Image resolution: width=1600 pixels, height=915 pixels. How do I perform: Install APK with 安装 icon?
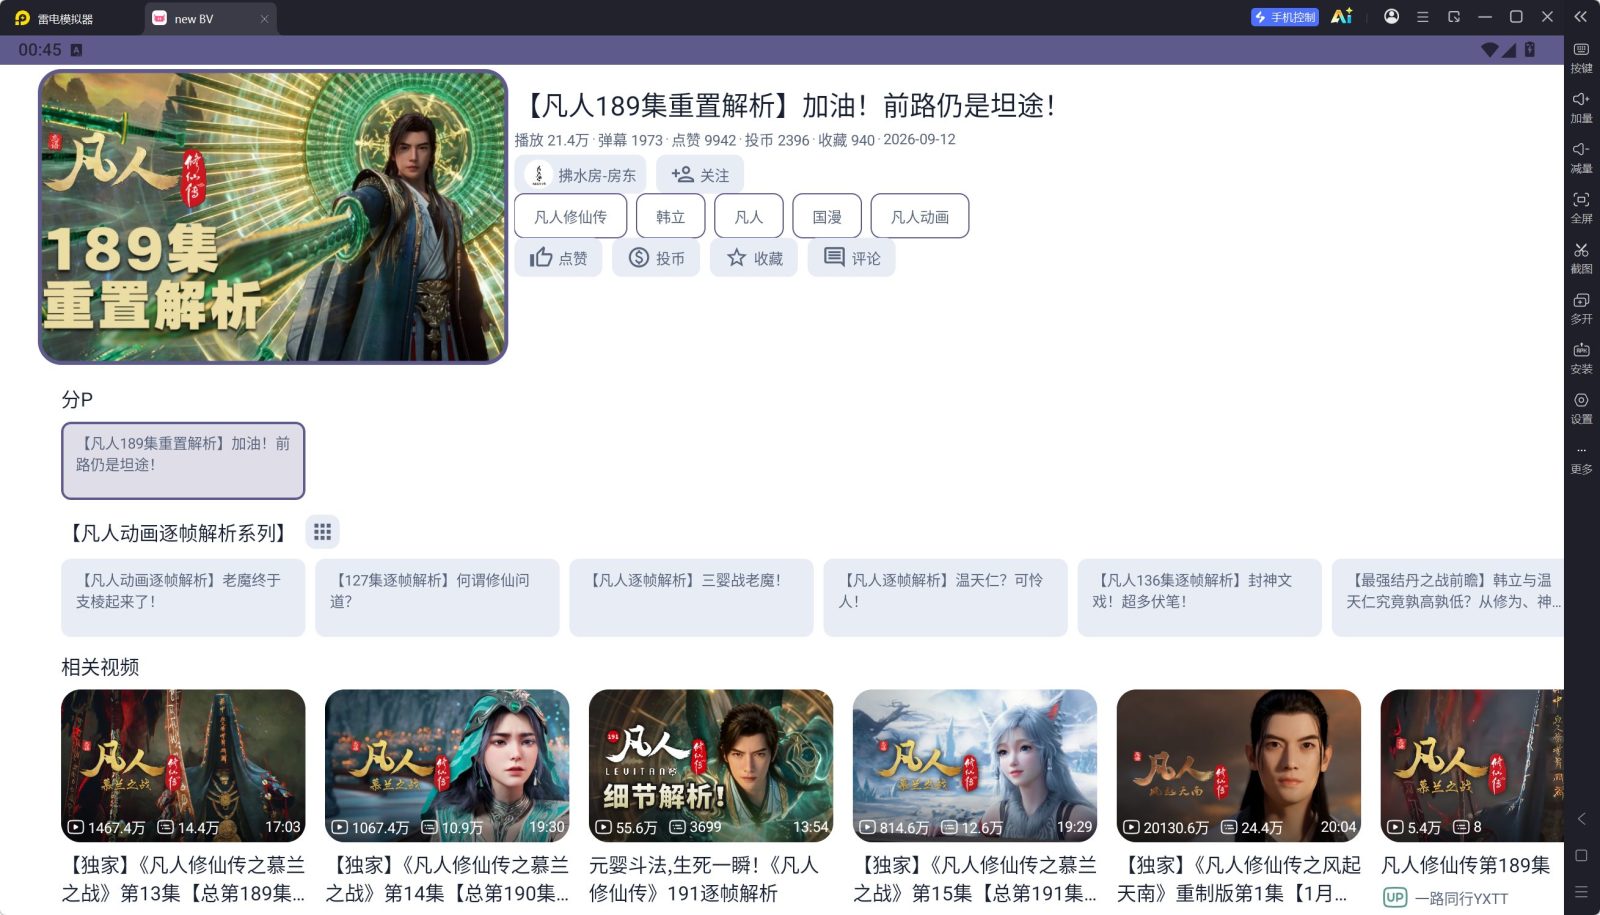[x=1581, y=358]
